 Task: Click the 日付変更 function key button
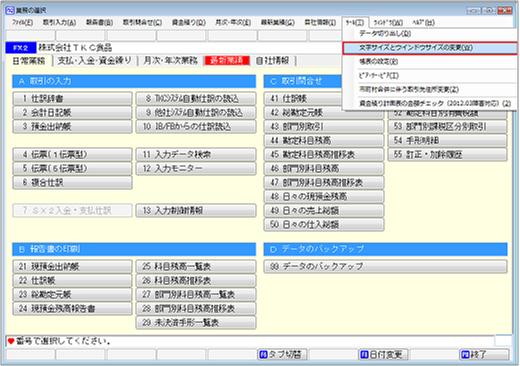coord(383,354)
